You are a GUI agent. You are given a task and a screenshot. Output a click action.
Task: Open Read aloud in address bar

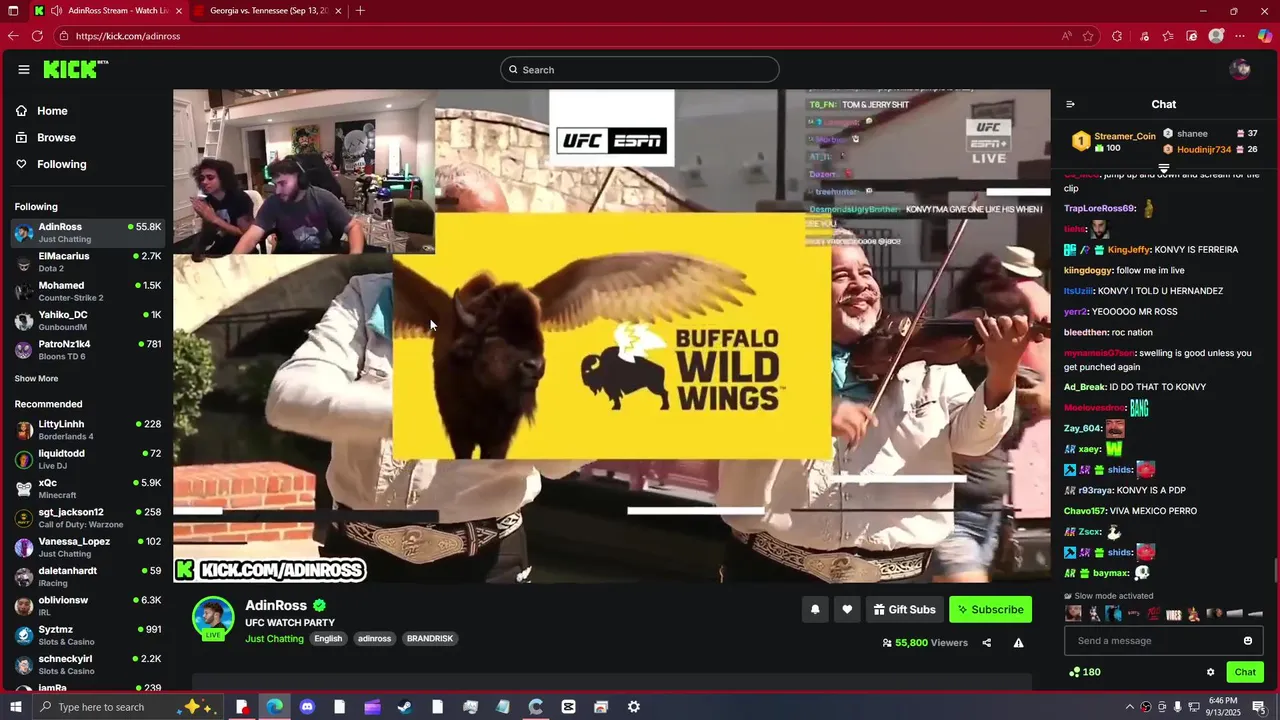[x=1067, y=36]
